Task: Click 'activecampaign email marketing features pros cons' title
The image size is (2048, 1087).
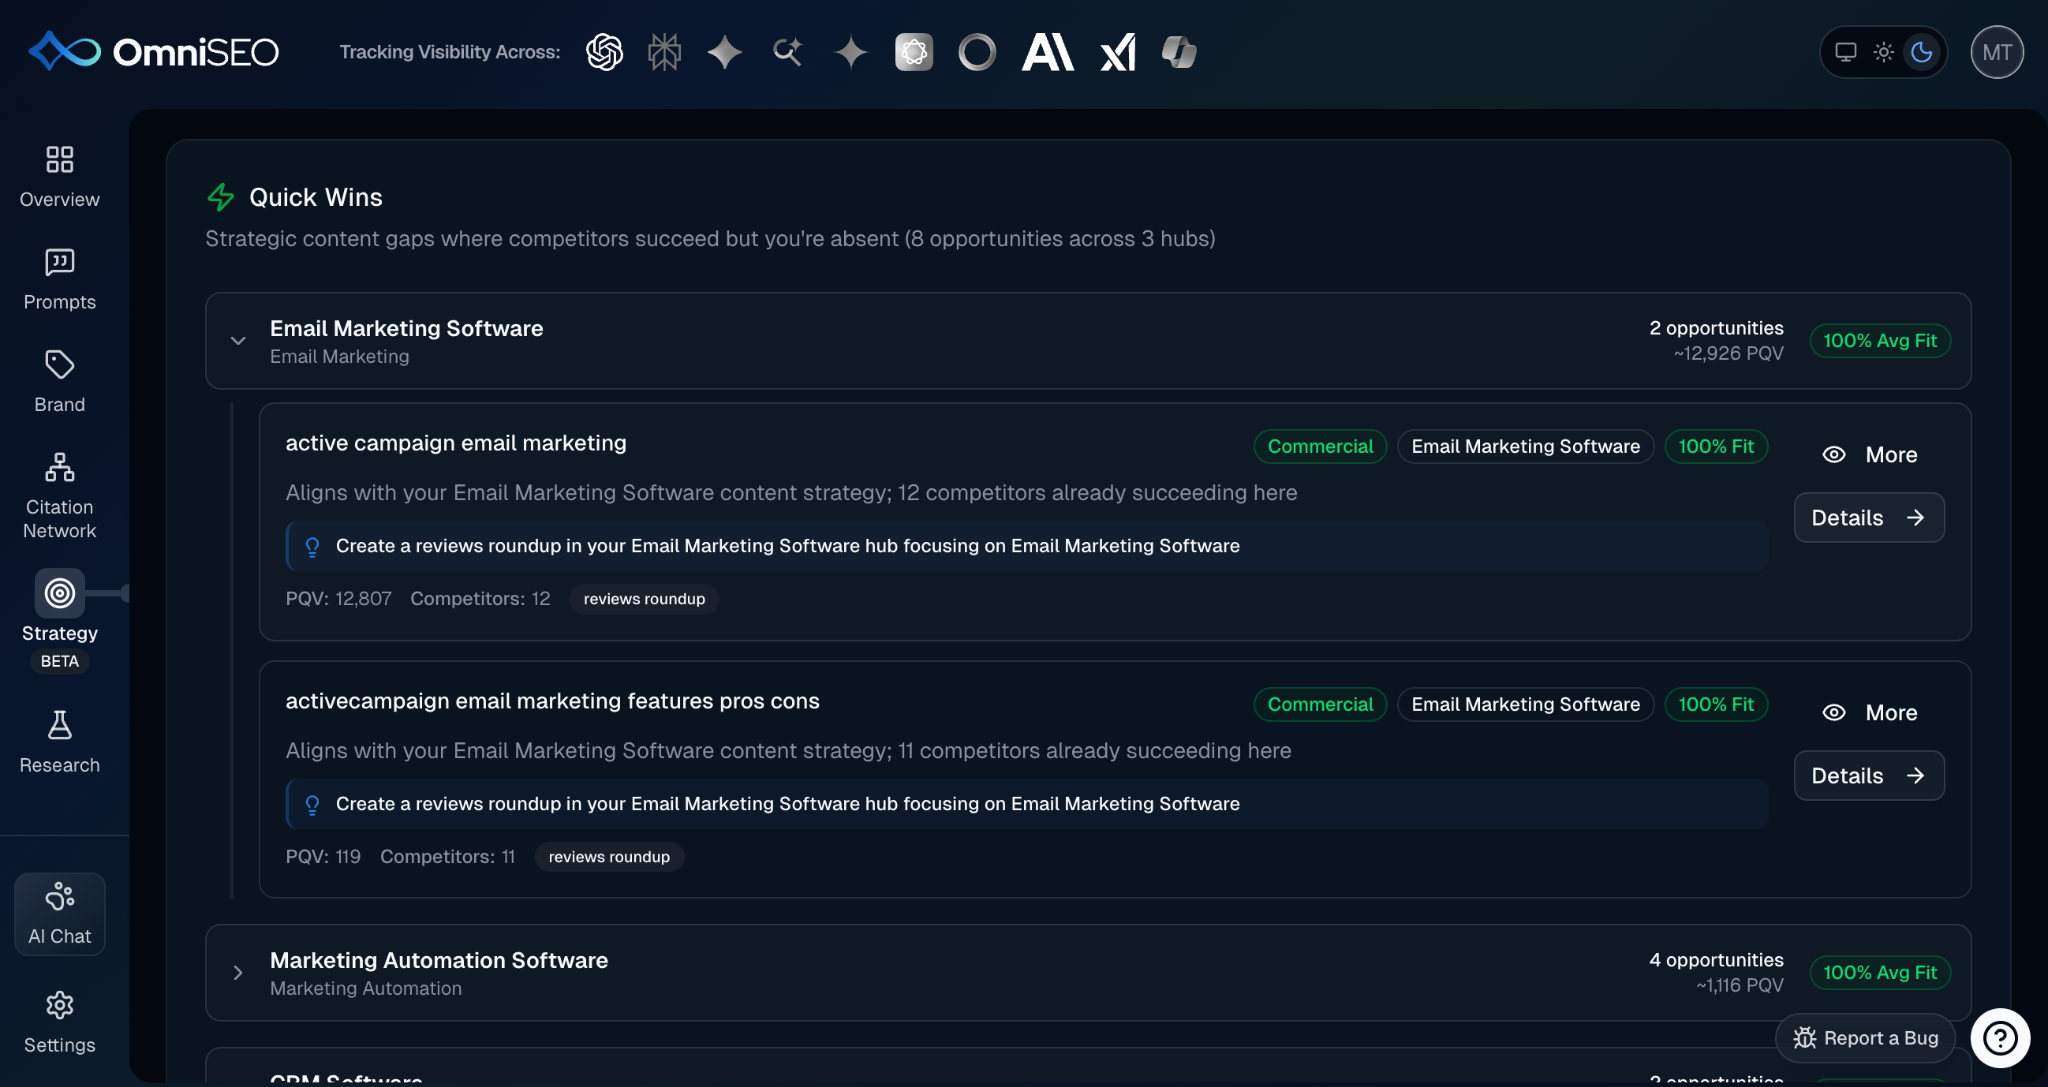Action: (x=552, y=701)
